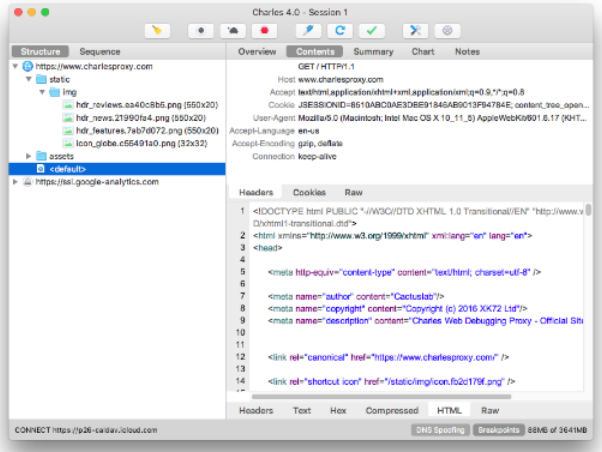
Task: Click image icon of hdr_news.21990fa4.png
Action: click(x=68, y=118)
